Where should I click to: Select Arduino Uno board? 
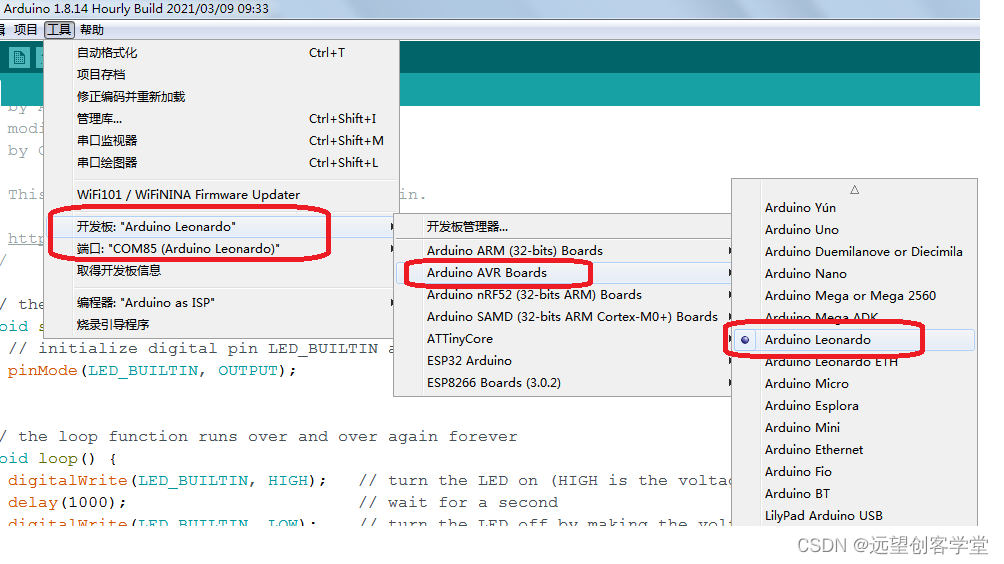point(854,230)
